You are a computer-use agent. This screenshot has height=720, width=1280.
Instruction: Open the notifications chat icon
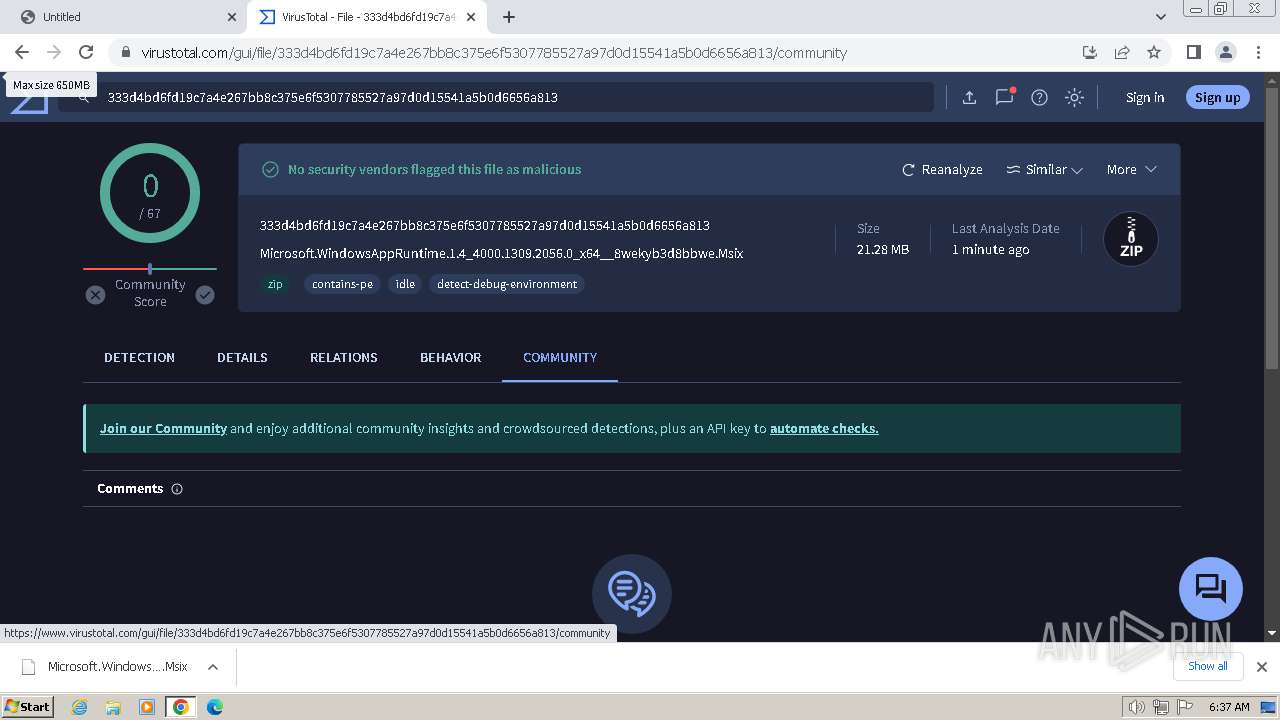pyautogui.click(x=1004, y=97)
